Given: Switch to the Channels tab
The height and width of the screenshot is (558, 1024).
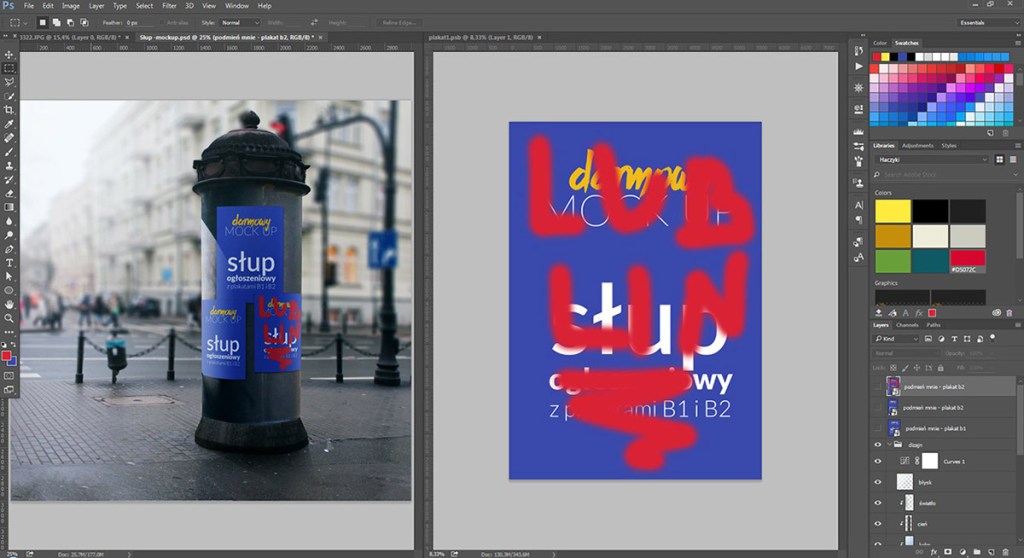Looking at the screenshot, I should pos(907,325).
